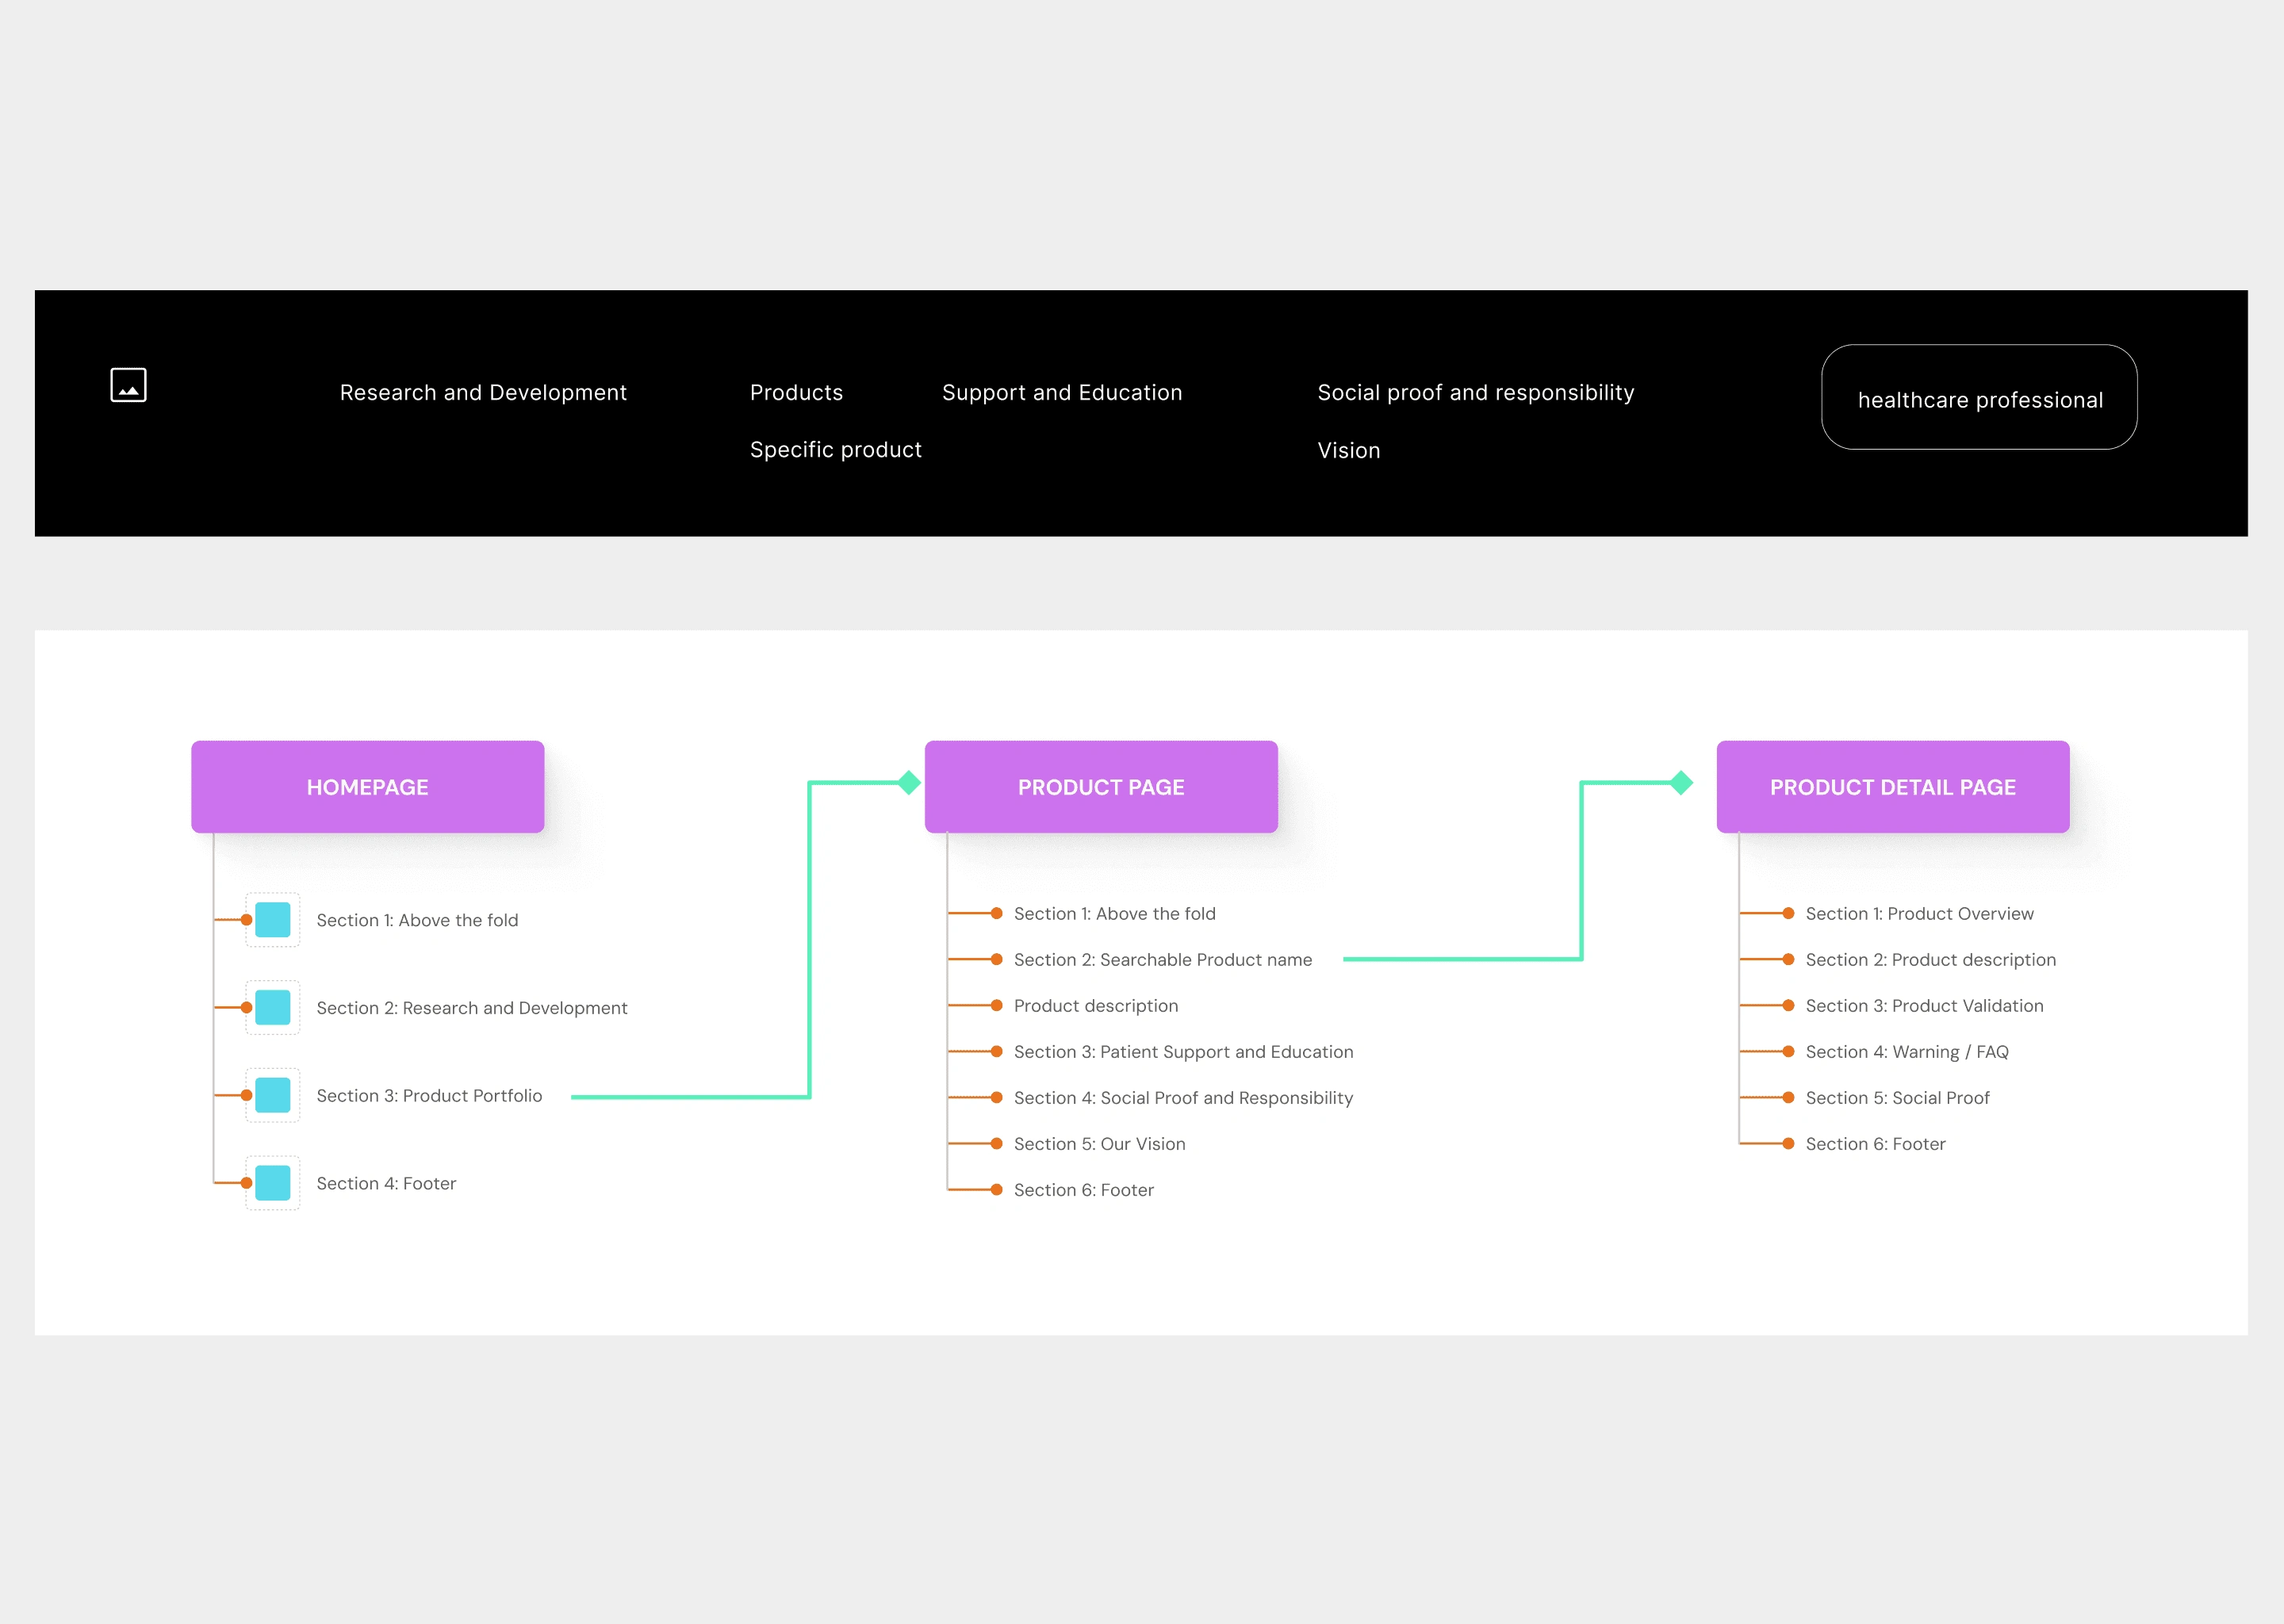Viewport: 2284px width, 1624px height.
Task: Click Social proof and responsibility nav link
Action: coord(1475,392)
